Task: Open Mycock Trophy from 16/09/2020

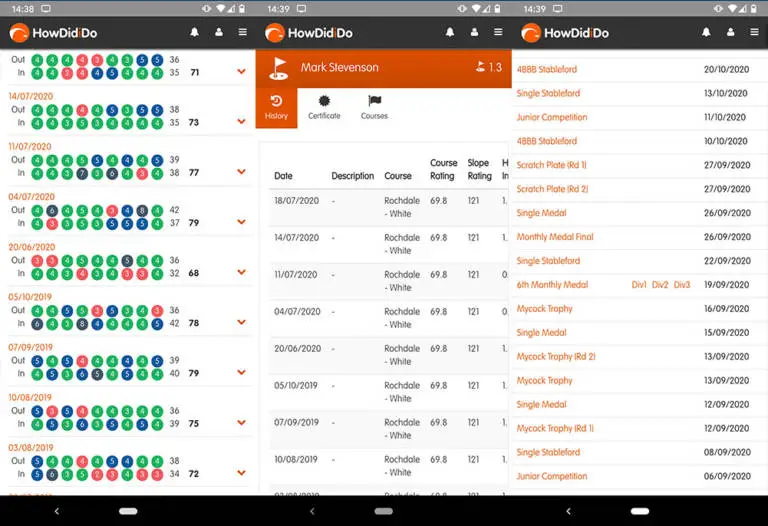Action: pos(544,309)
